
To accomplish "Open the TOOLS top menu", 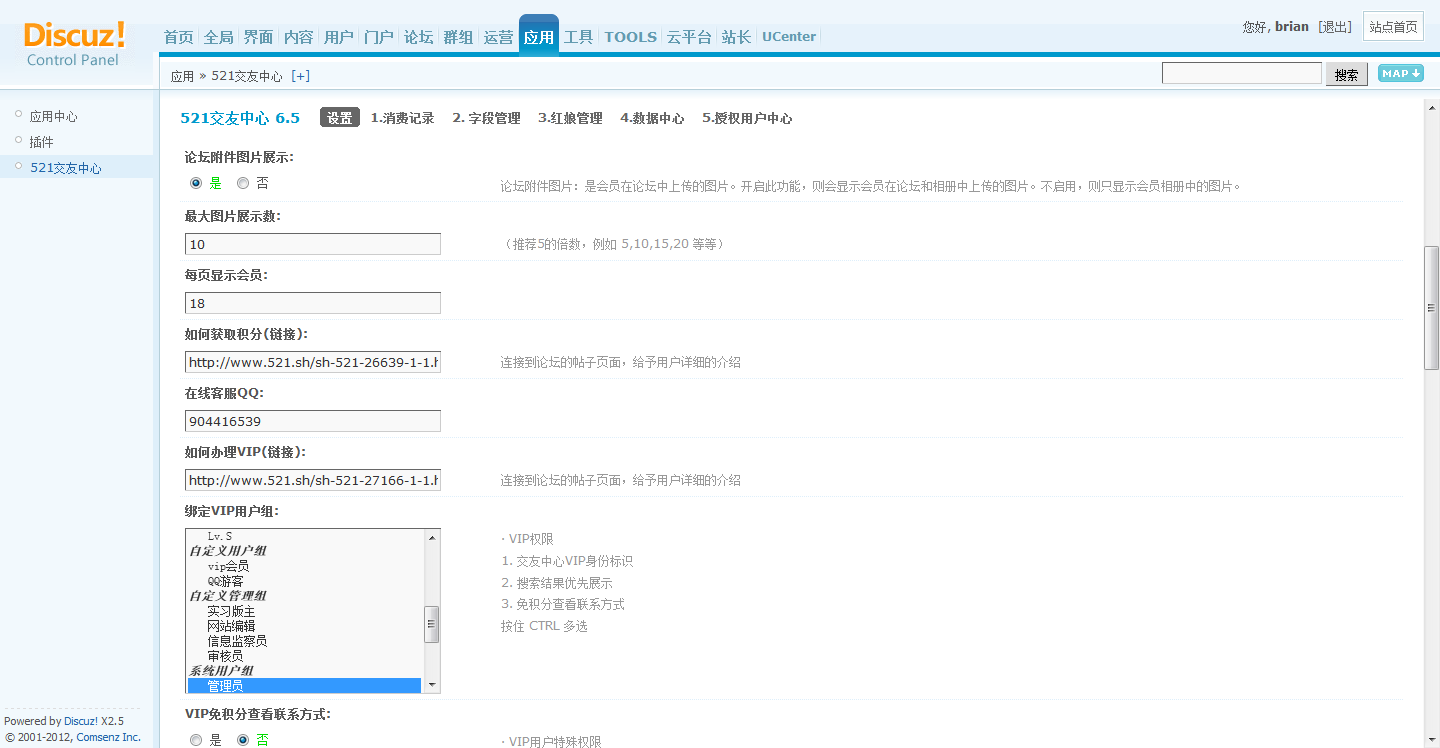I will pyautogui.click(x=631, y=37).
